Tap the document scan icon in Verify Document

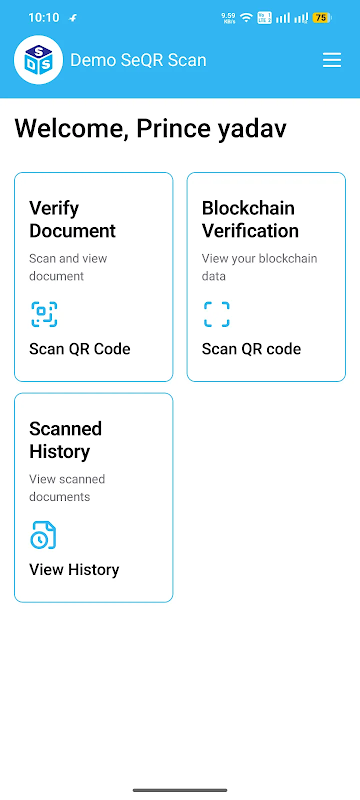pyautogui.click(x=44, y=314)
